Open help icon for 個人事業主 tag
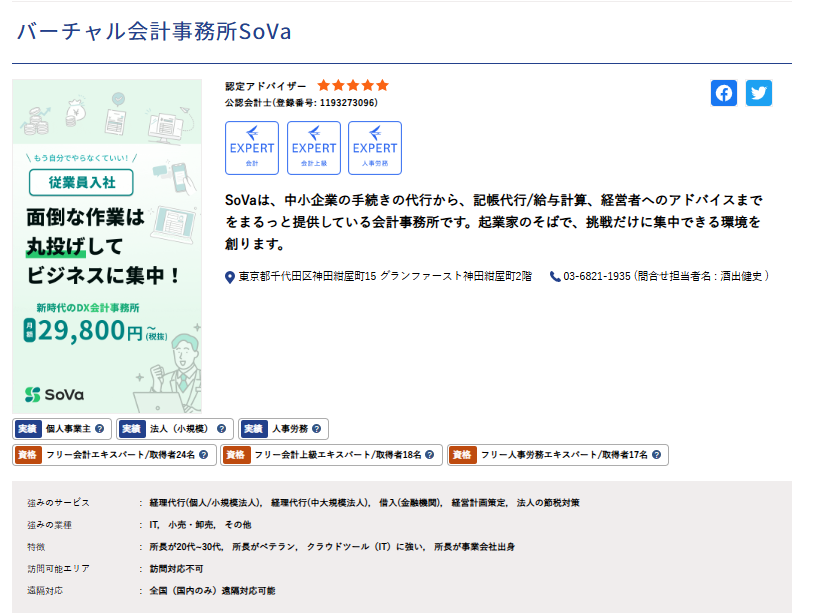818x616 pixels. coord(100,429)
